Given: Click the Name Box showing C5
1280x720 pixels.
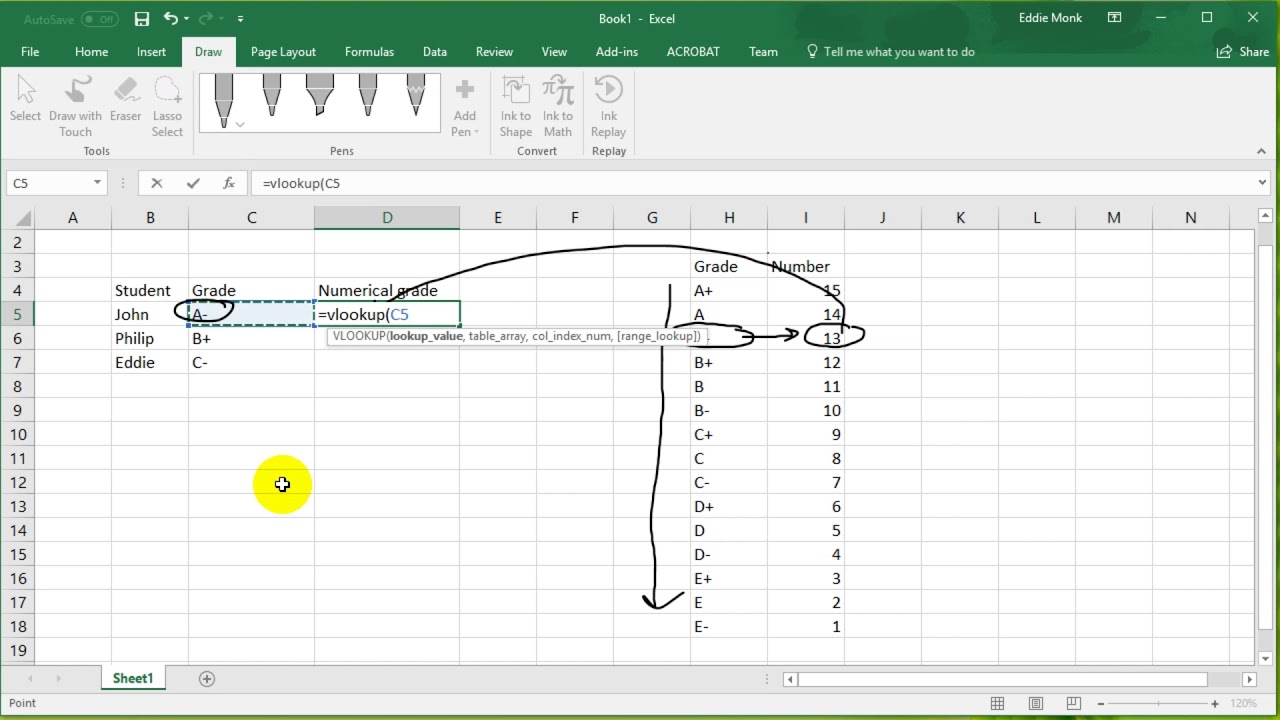Looking at the screenshot, I should coord(48,183).
